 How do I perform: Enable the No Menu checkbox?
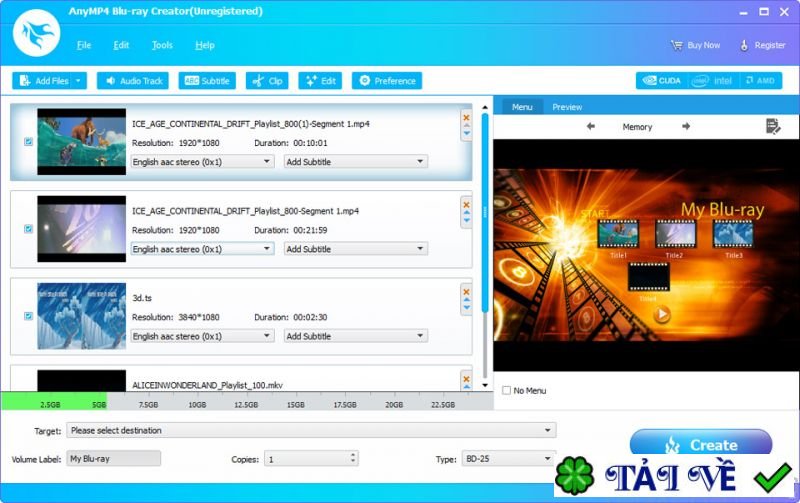(x=507, y=390)
